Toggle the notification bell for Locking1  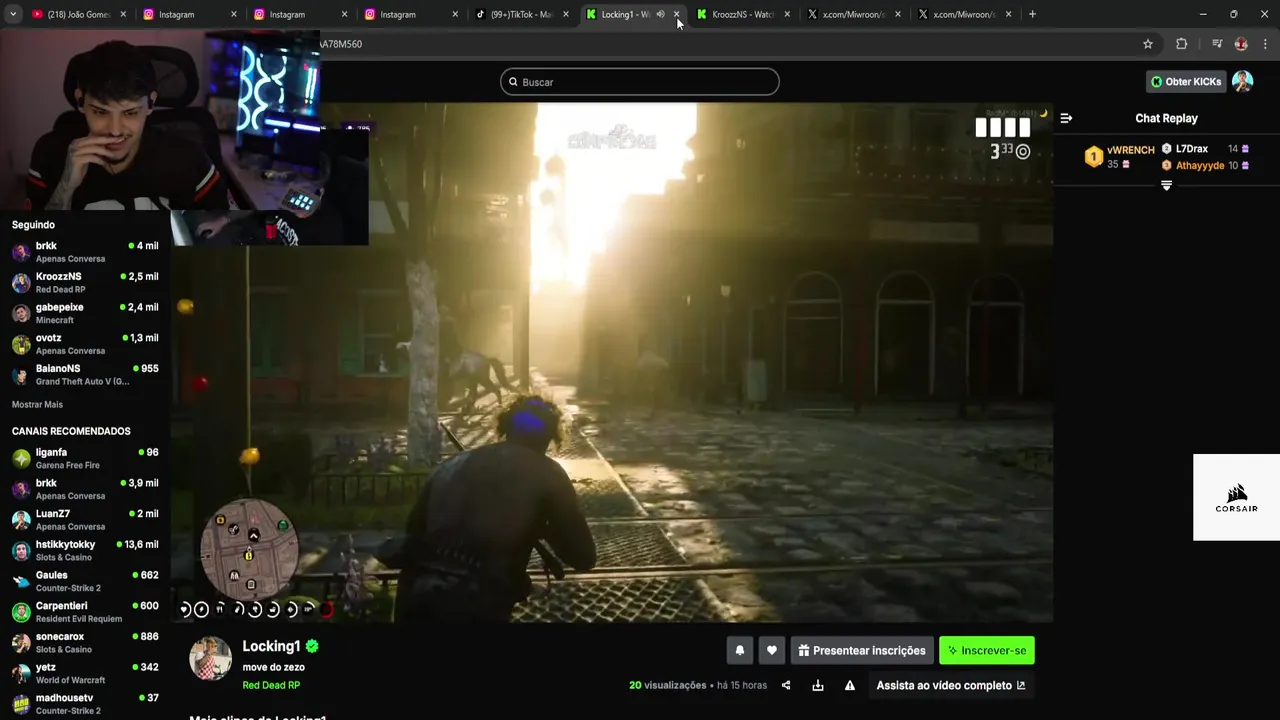[x=740, y=650]
